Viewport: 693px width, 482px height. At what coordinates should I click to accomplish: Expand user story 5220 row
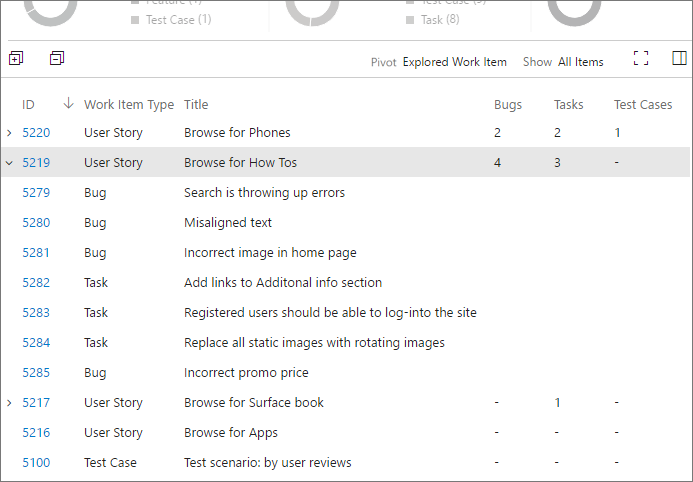point(9,133)
